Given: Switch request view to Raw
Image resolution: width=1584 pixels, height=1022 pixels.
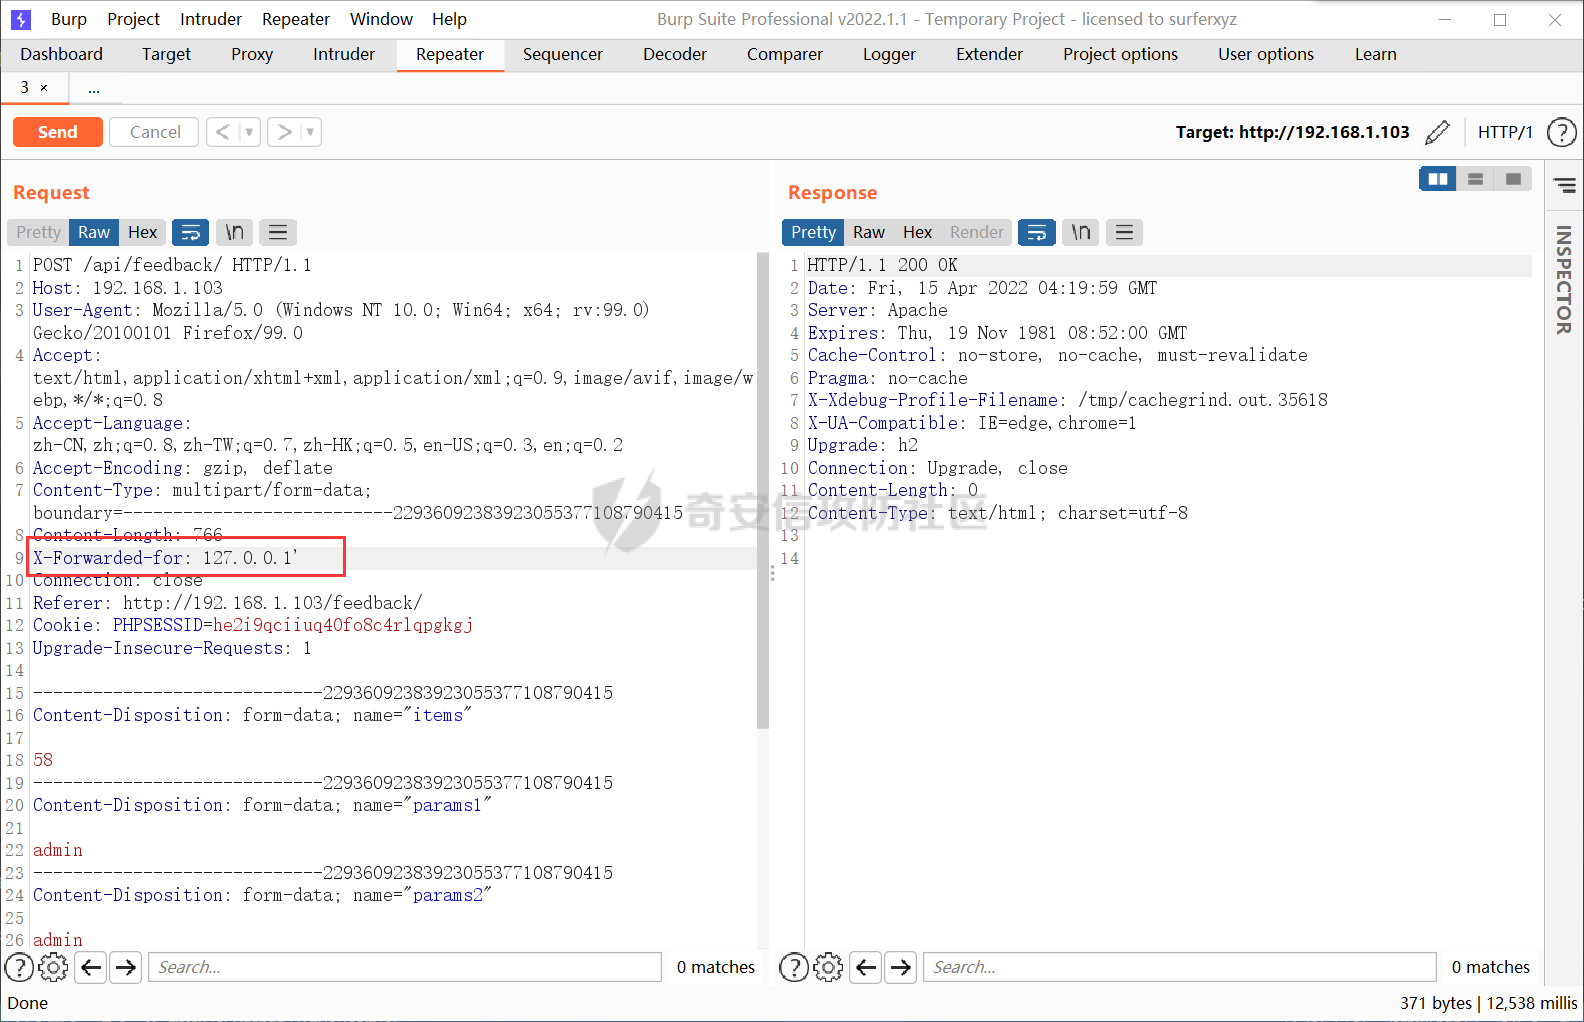Looking at the screenshot, I should [94, 232].
